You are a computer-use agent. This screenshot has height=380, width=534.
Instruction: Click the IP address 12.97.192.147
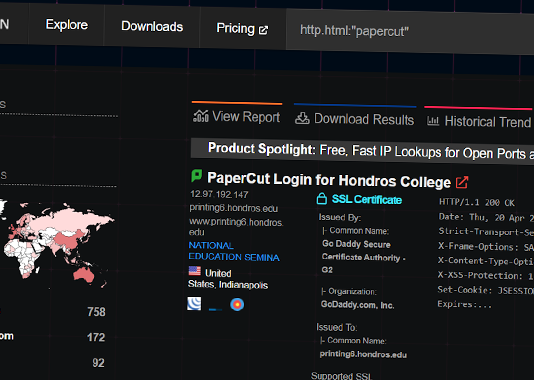point(219,194)
